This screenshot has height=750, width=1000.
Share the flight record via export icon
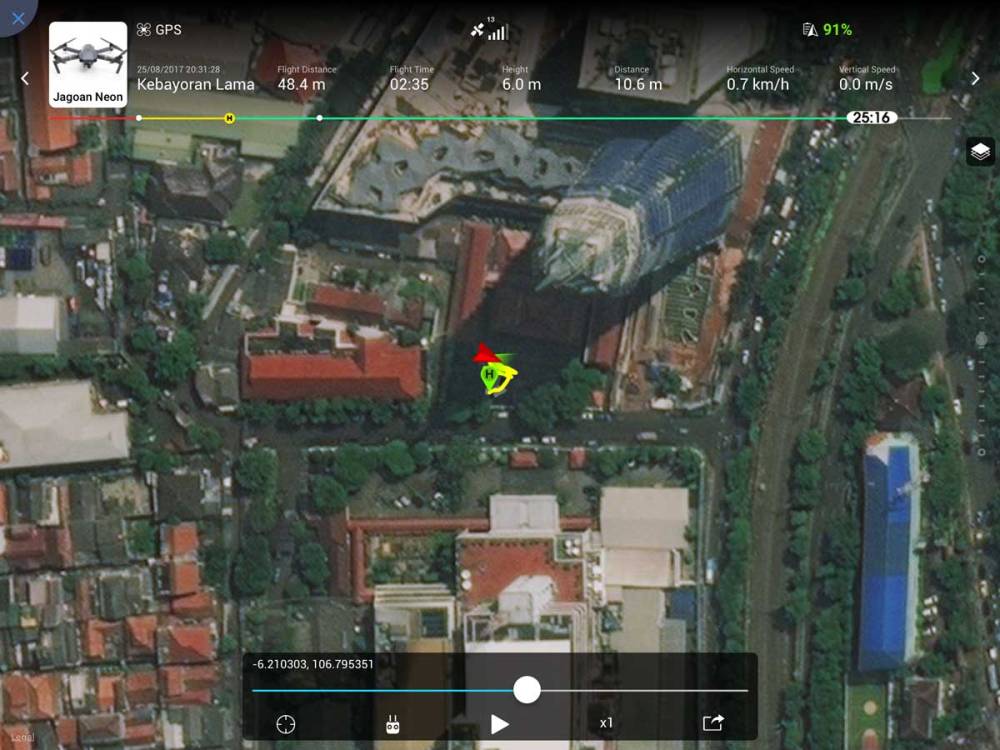[x=713, y=723]
